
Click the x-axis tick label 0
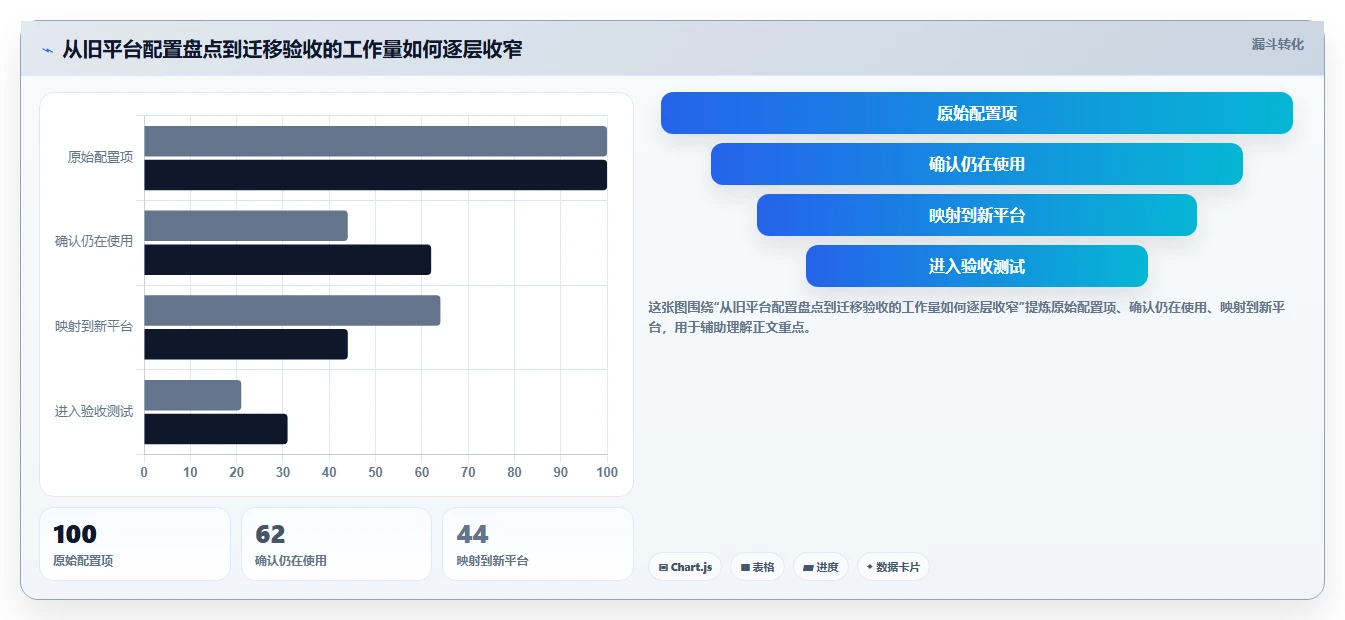144,472
